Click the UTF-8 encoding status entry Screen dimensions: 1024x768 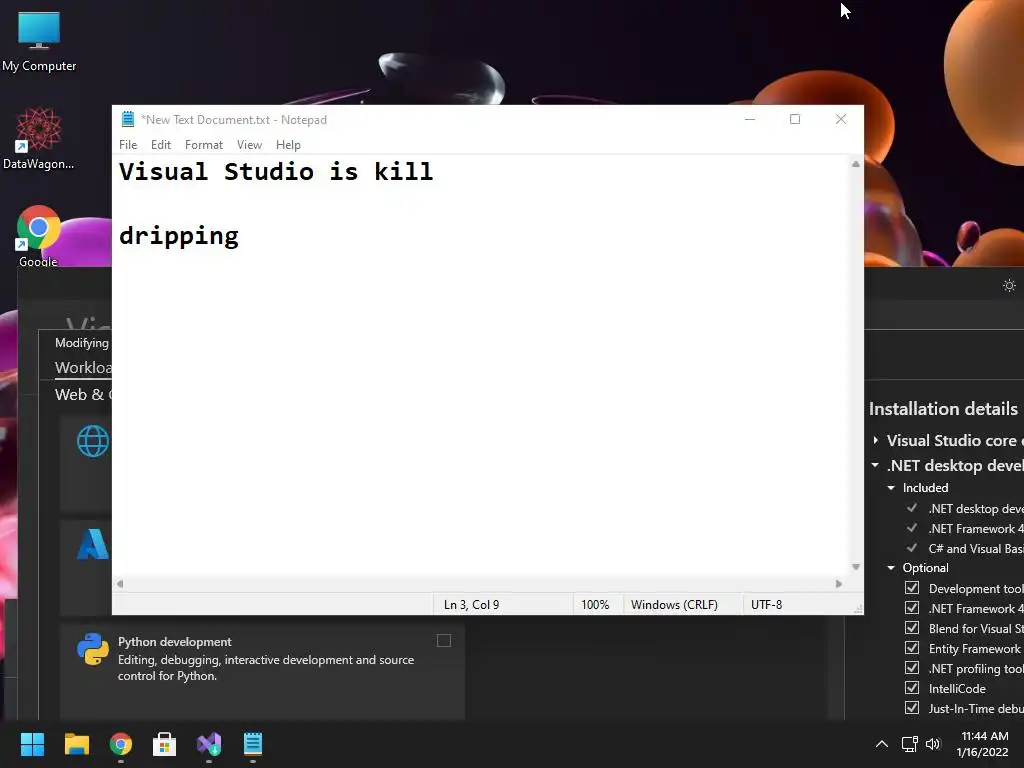click(x=766, y=605)
